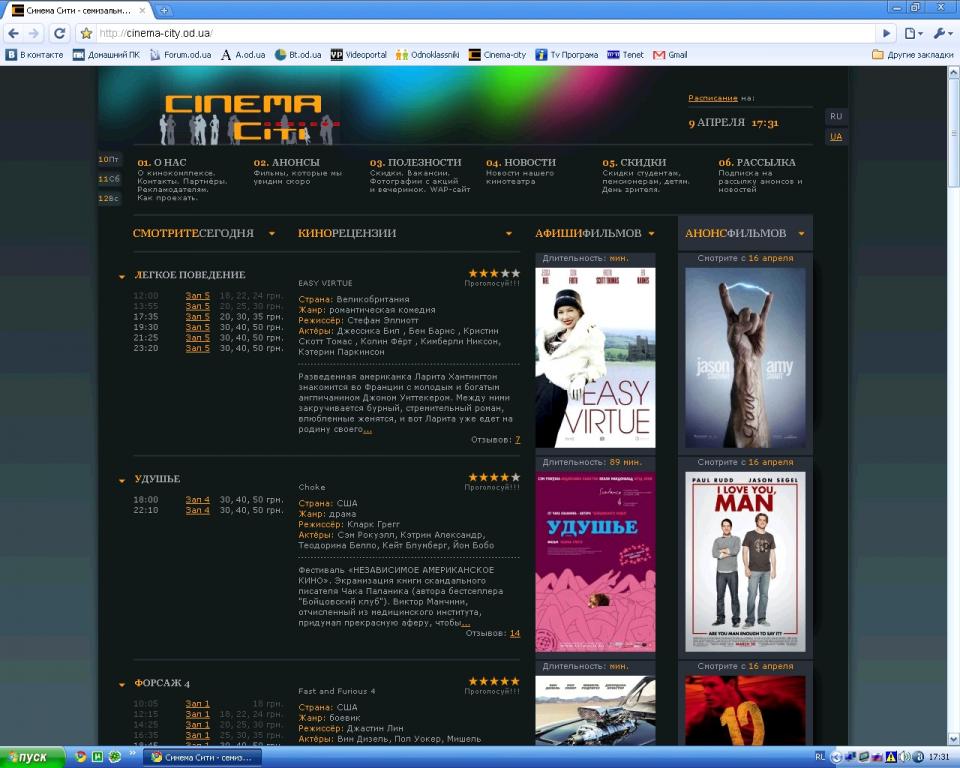Click the address bar URL field
Image resolution: width=960 pixels, height=768 pixels.
pyautogui.click(x=484, y=33)
